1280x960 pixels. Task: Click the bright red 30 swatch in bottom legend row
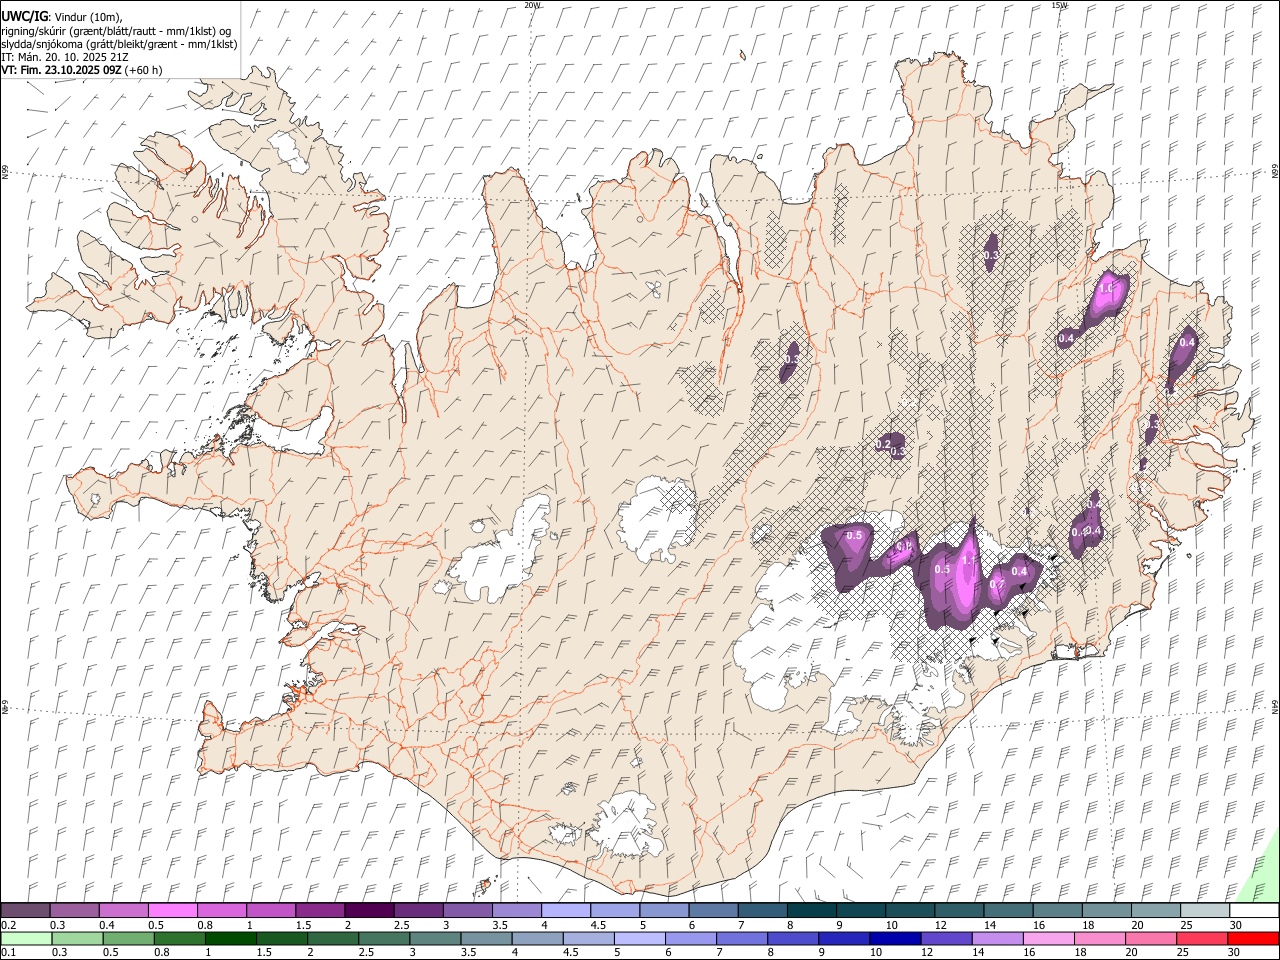pos(1253,939)
